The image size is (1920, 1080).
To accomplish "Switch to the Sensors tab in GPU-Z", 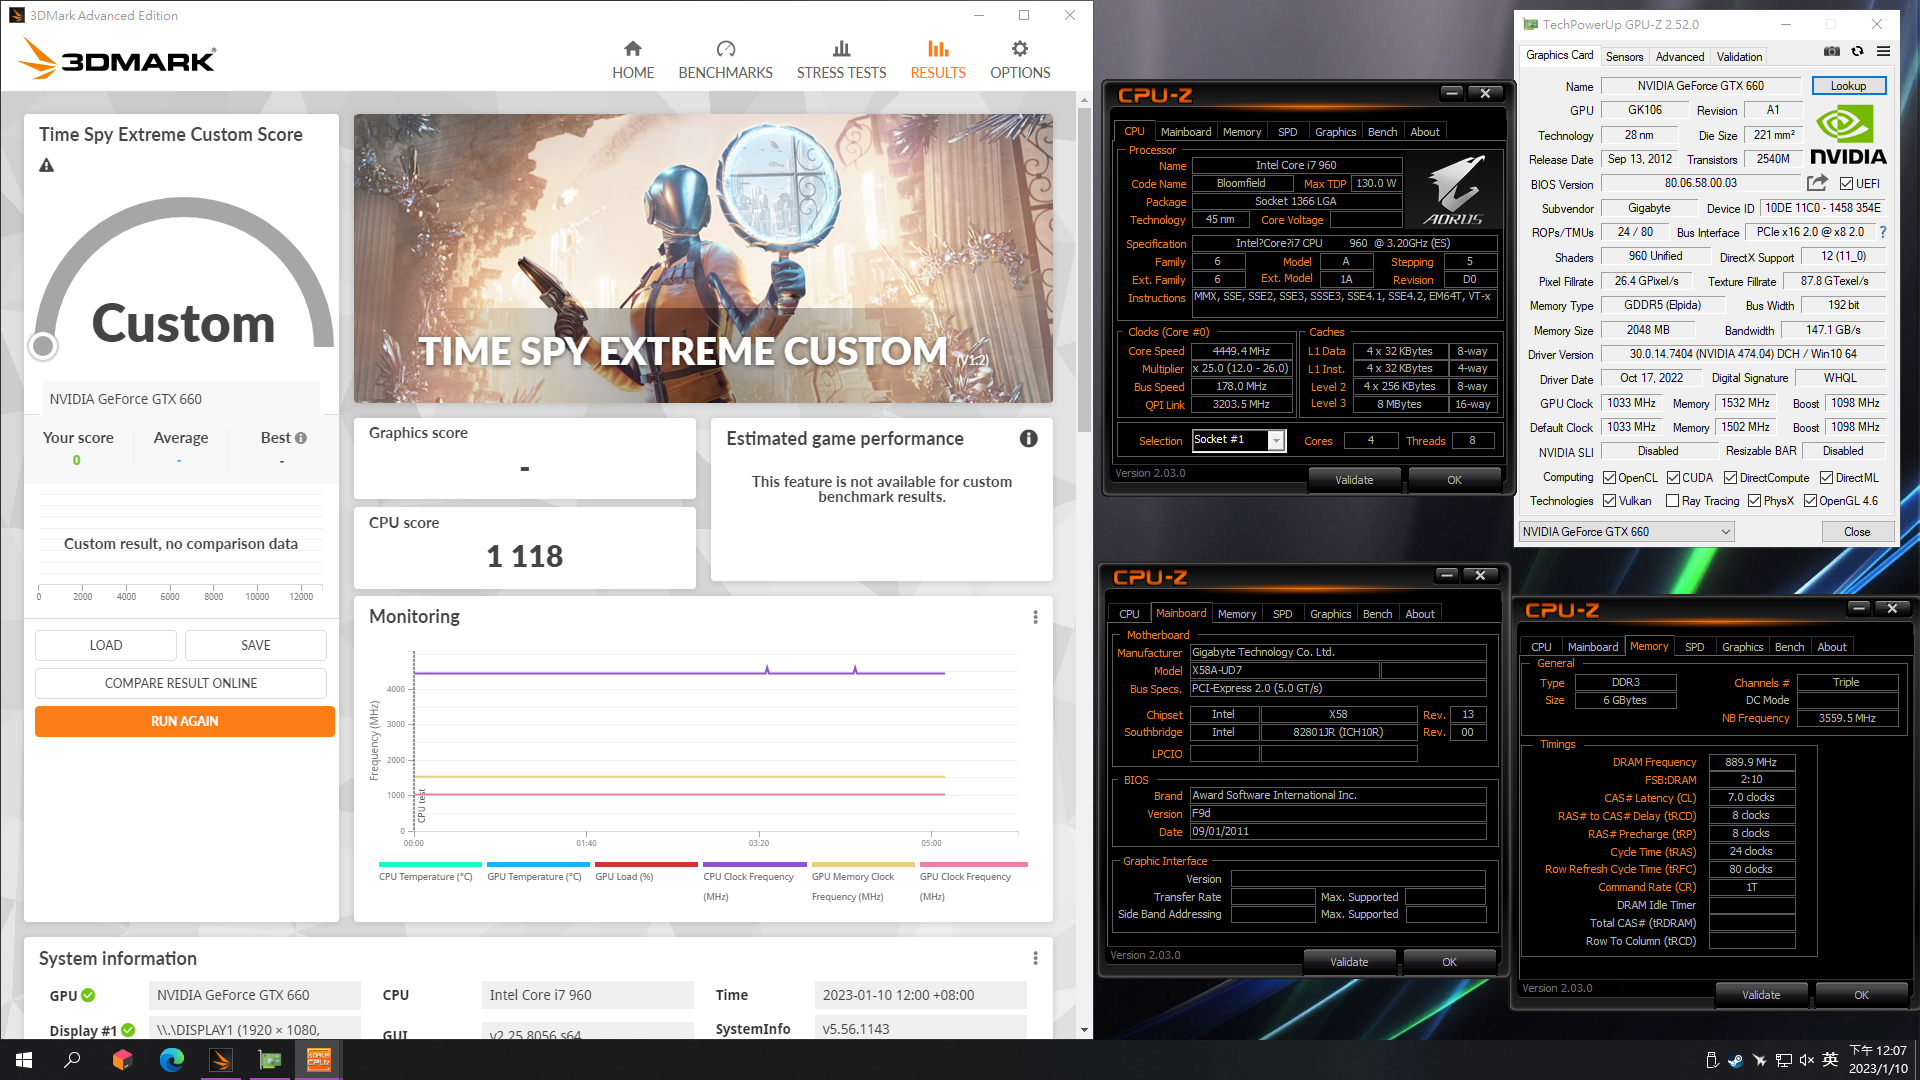I will [x=1624, y=57].
